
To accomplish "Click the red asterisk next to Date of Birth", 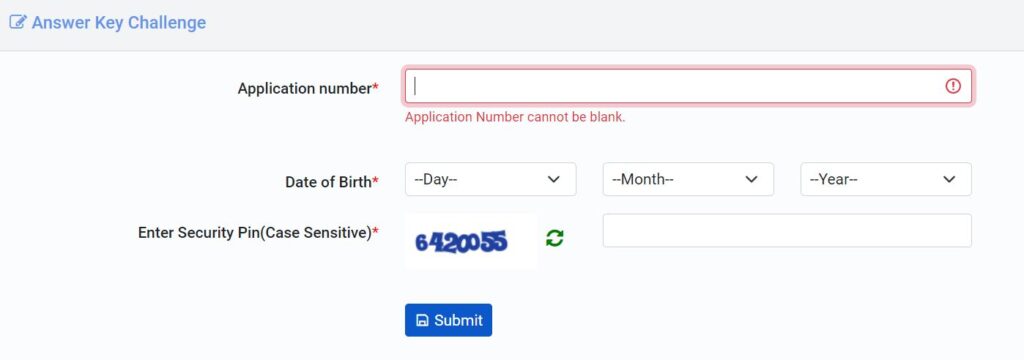I will 376,181.
